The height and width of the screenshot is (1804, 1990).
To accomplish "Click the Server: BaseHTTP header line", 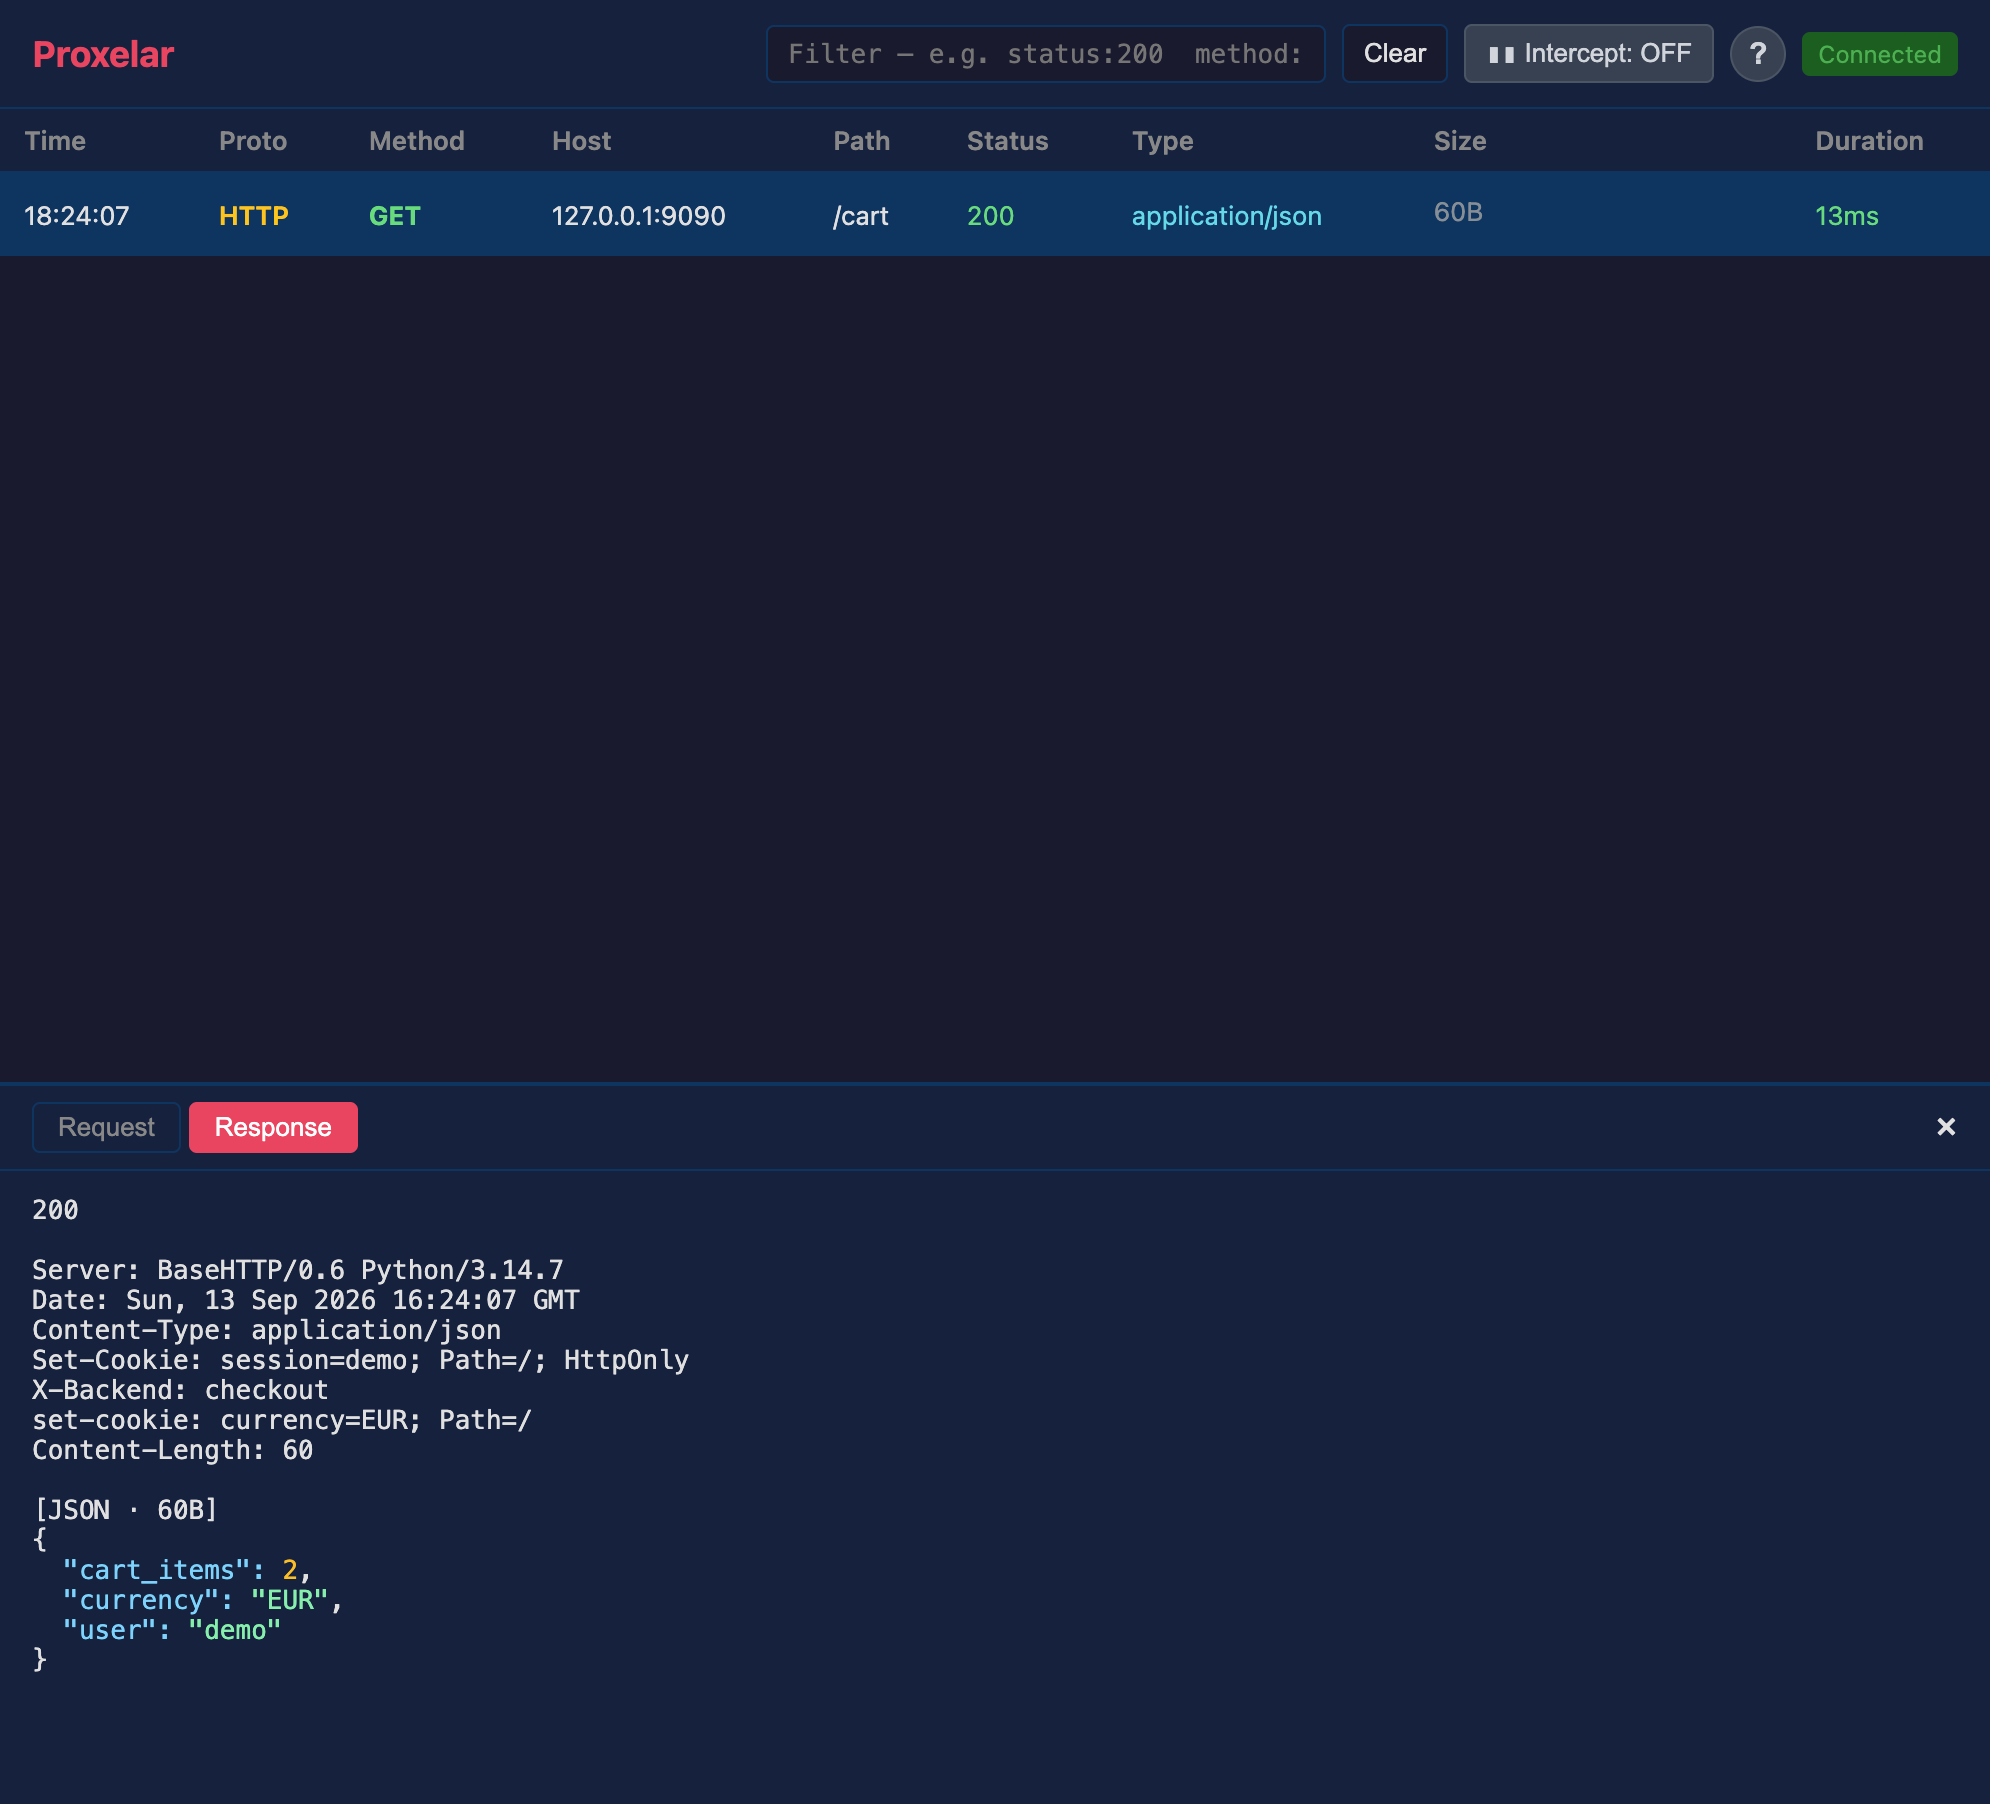I will [x=298, y=1270].
